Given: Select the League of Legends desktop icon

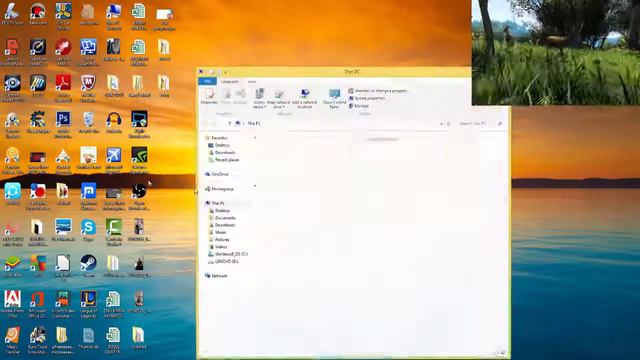Looking at the screenshot, I should (x=88, y=303).
